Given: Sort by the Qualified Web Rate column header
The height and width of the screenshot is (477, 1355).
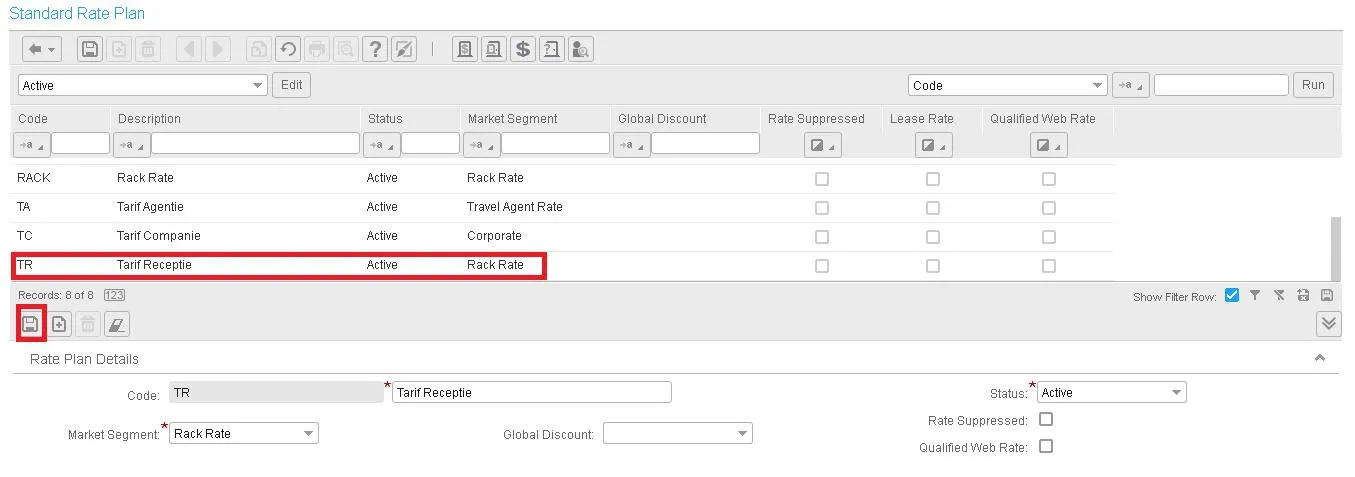Looking at the screenshot, I should pos(1043,119).
